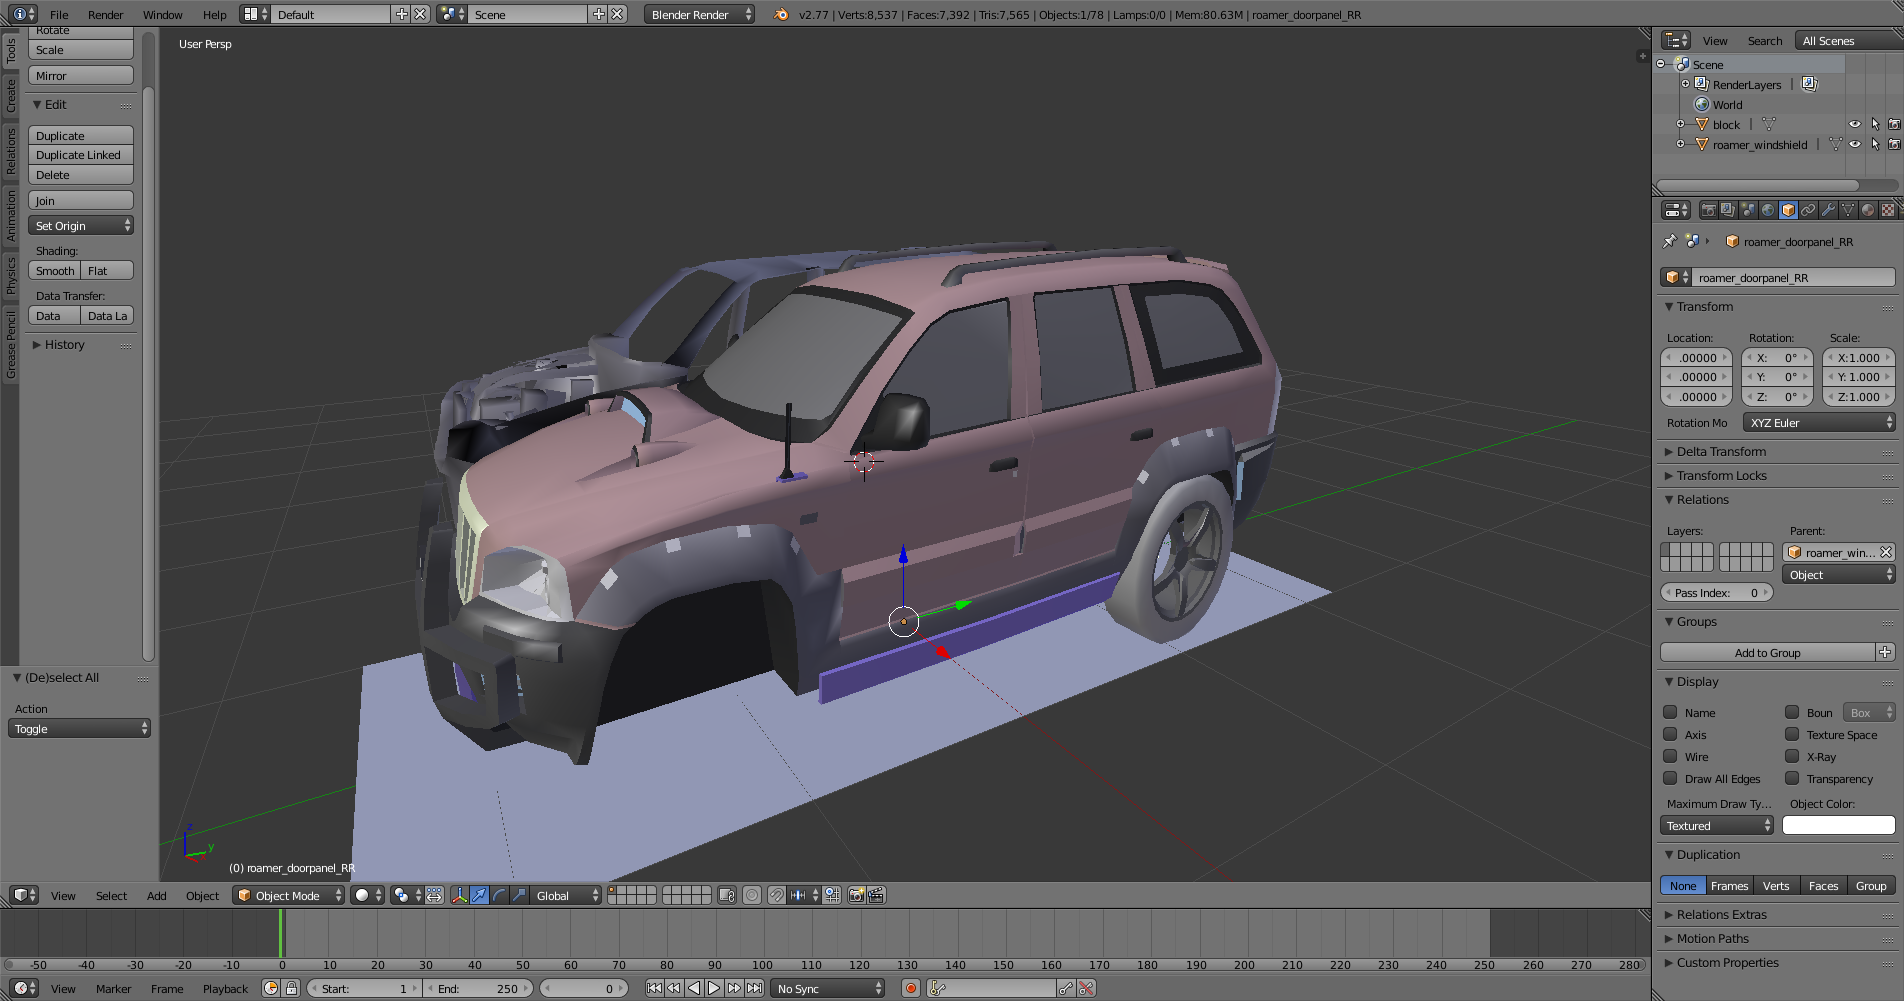The width and height of the screenshot is (1904, 1001).
Task: Click the End frame field in timeline
Action: point(479,988)
